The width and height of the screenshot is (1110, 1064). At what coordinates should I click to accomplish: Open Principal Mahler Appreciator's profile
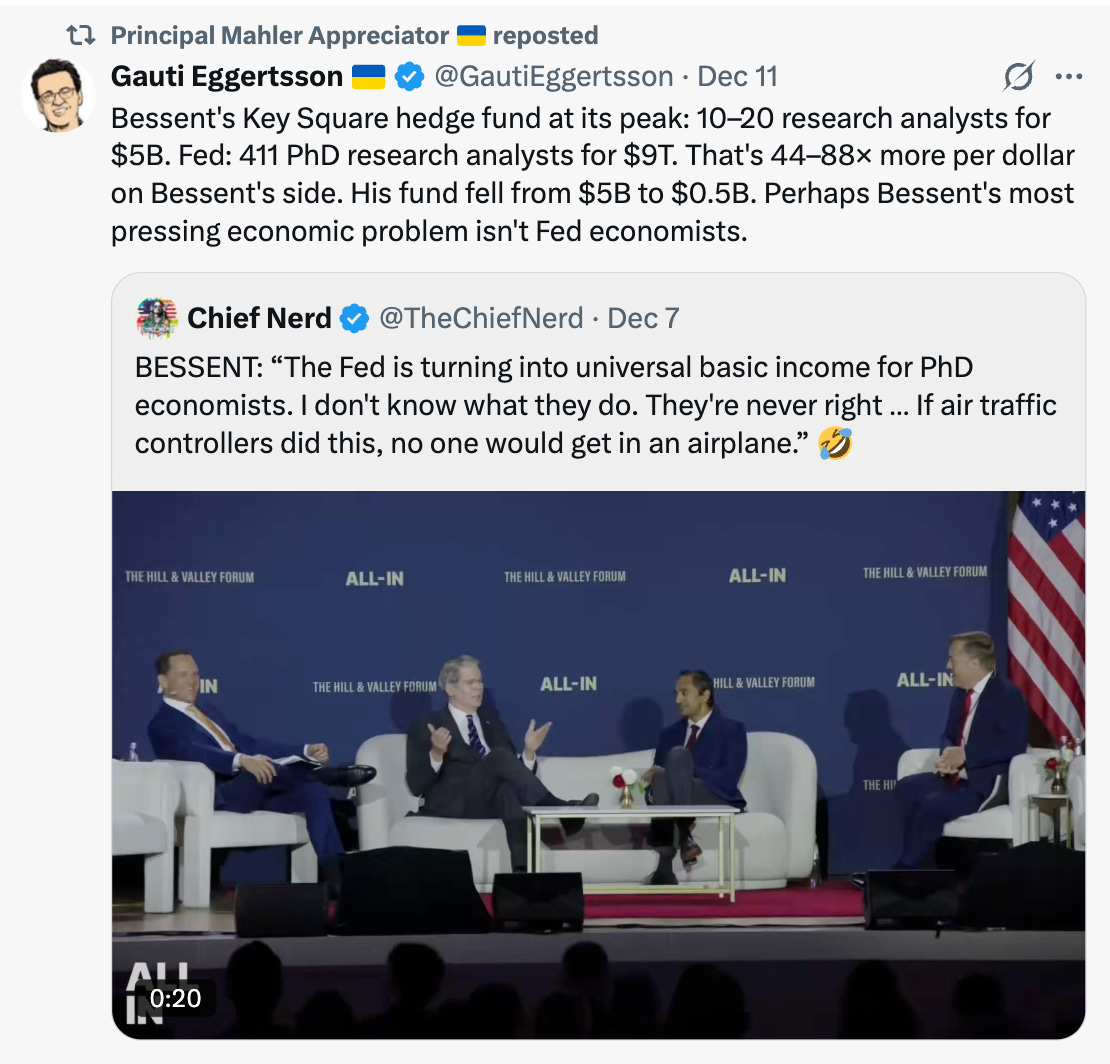[279, 36]
